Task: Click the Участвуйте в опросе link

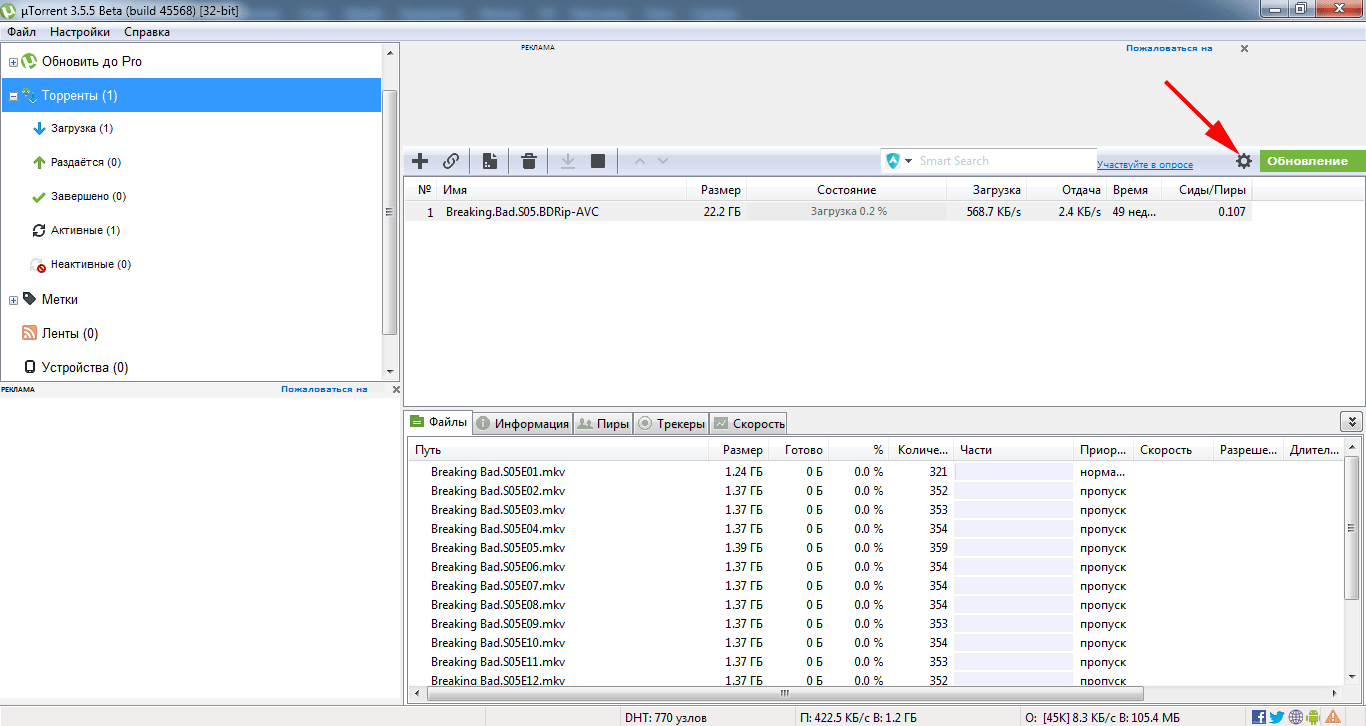Action: [x=1144, y=165]
